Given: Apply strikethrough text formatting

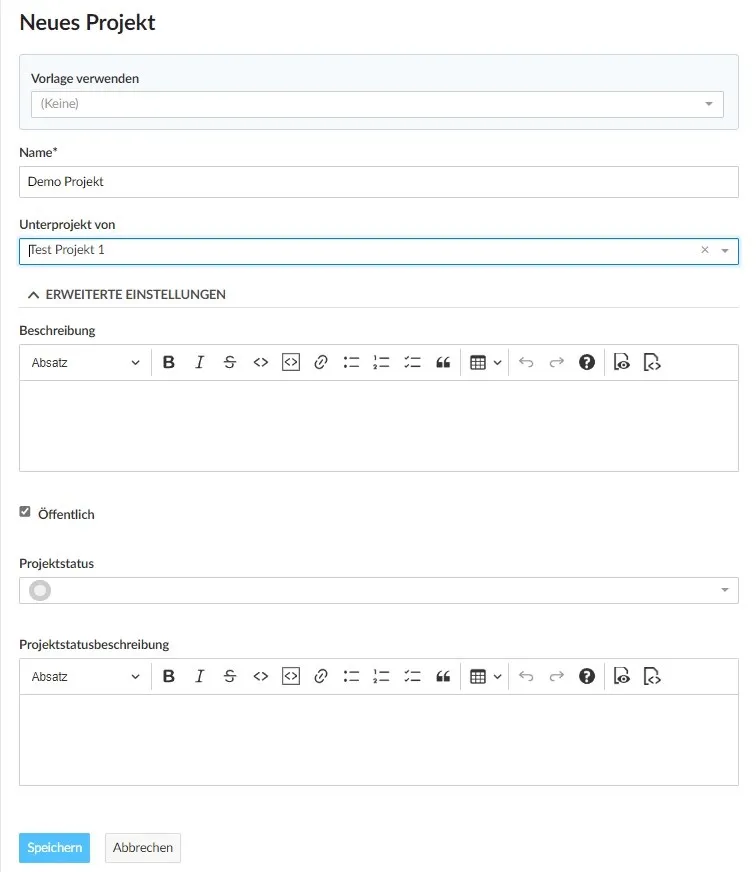Looking at the screenshot, I should 230,362.
